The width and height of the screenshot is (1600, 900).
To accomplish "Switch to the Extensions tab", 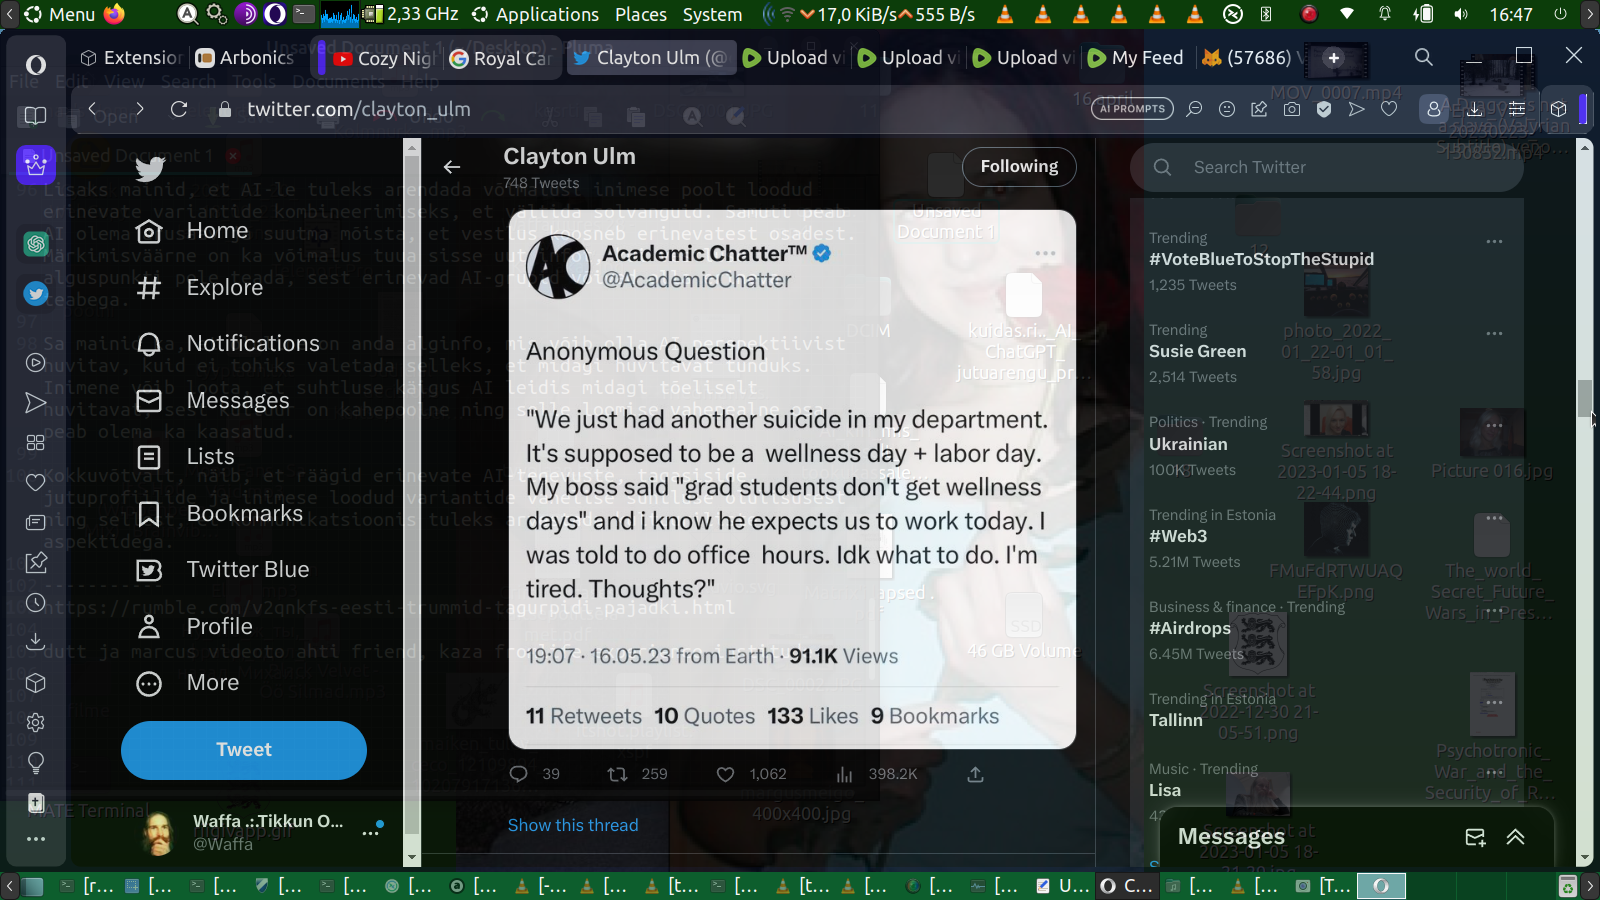I will click(131, 58).
